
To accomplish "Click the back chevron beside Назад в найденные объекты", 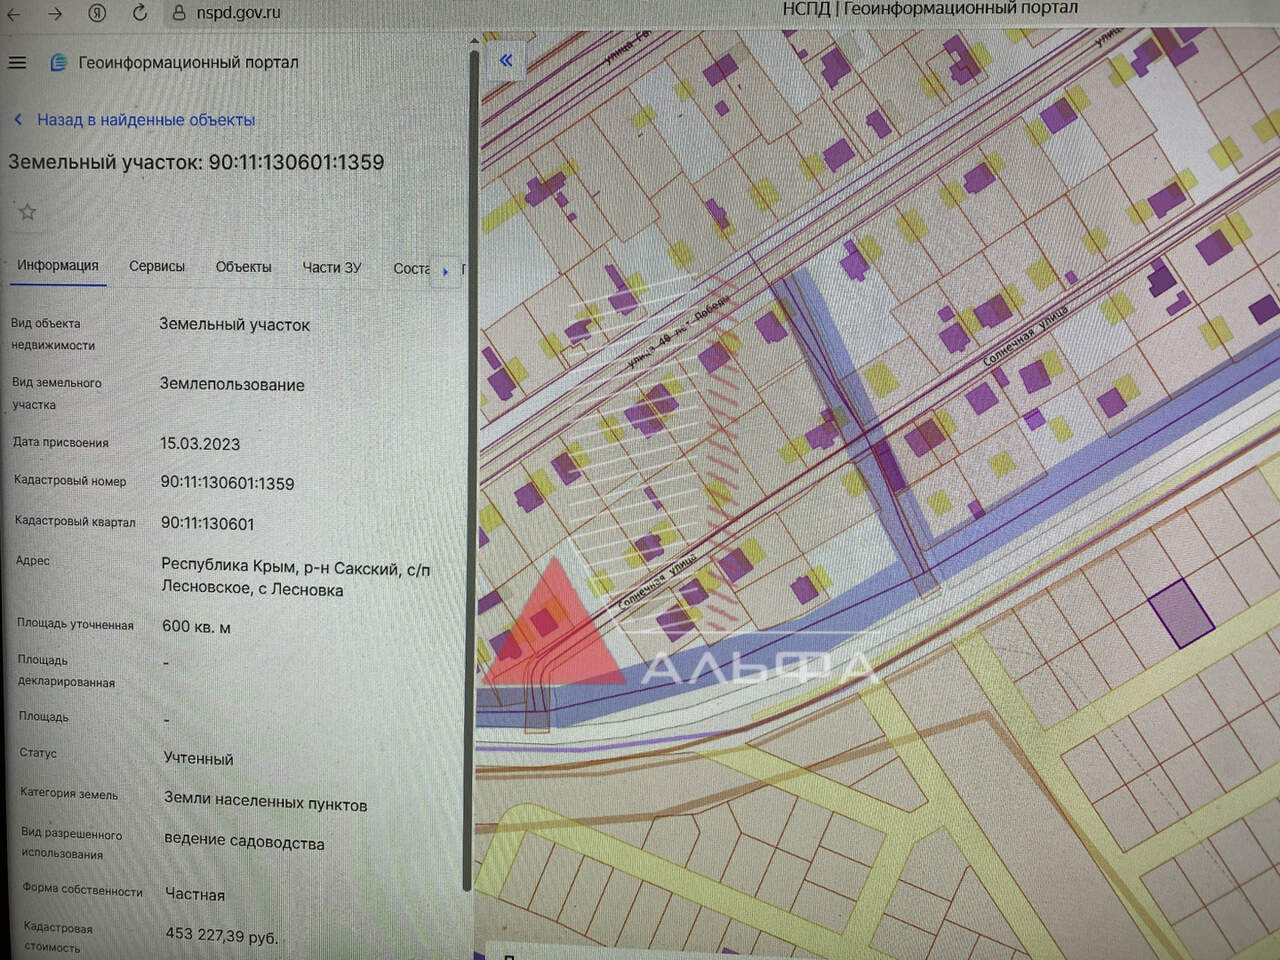I will pyautogui.click(x=18, y=119).
